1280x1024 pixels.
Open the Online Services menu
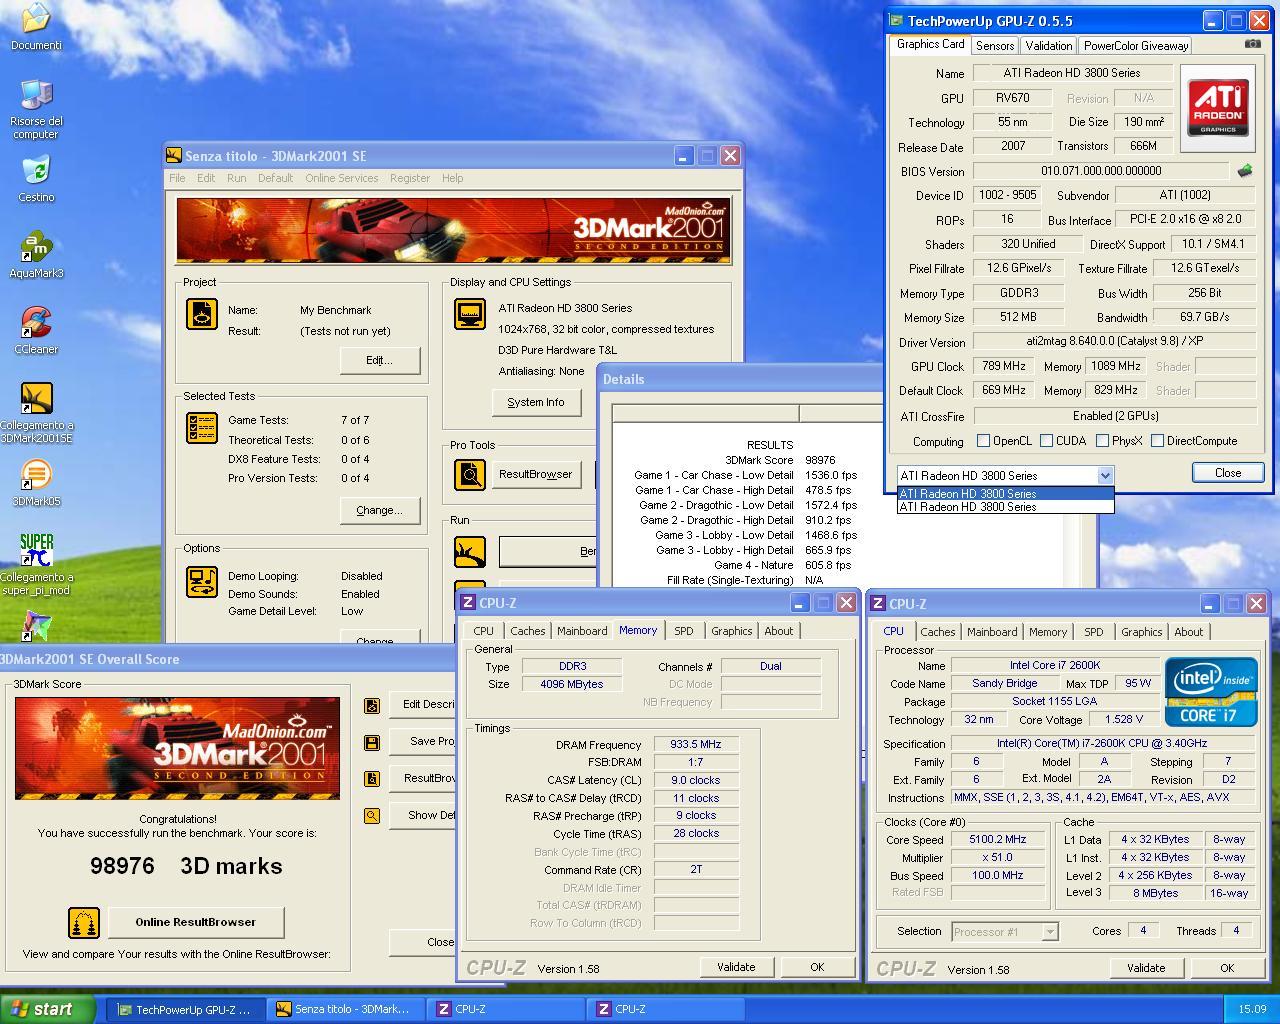[x=342, y=178]
